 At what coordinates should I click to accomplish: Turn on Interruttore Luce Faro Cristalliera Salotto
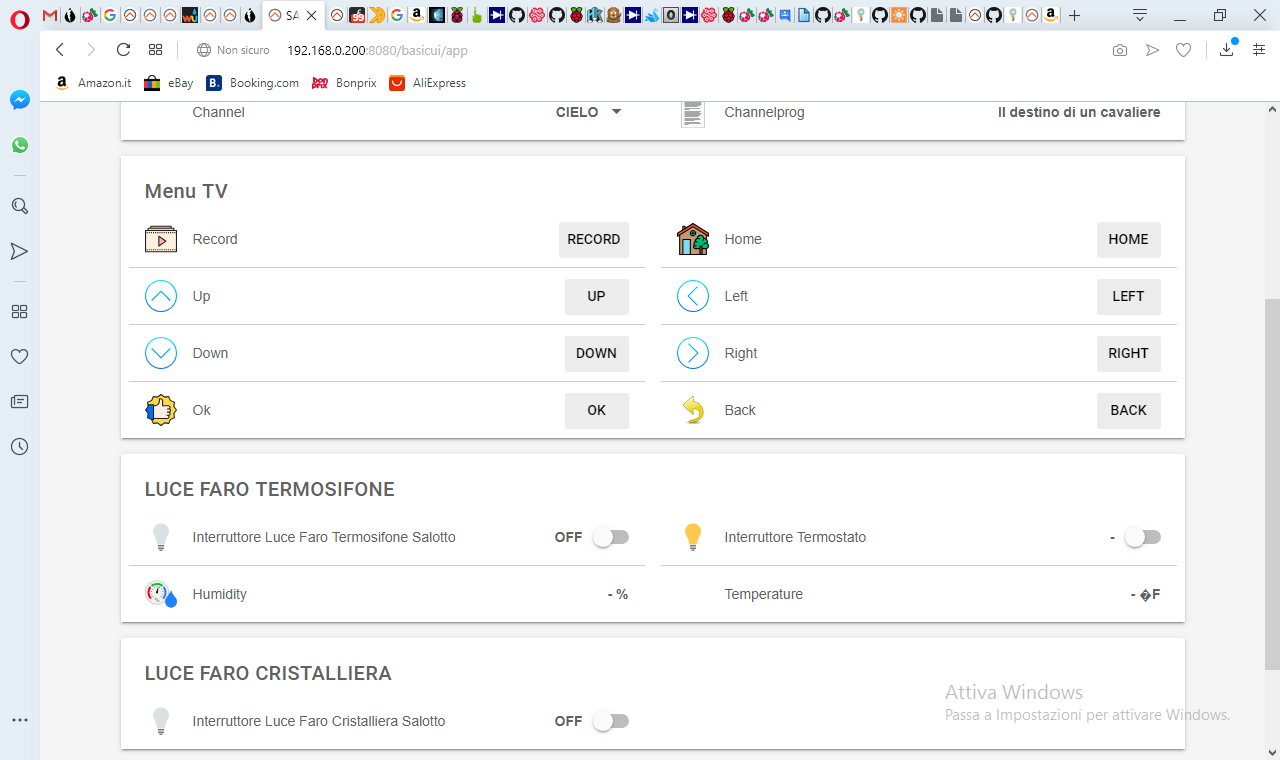pyautogui.click(x=611, y=721)
